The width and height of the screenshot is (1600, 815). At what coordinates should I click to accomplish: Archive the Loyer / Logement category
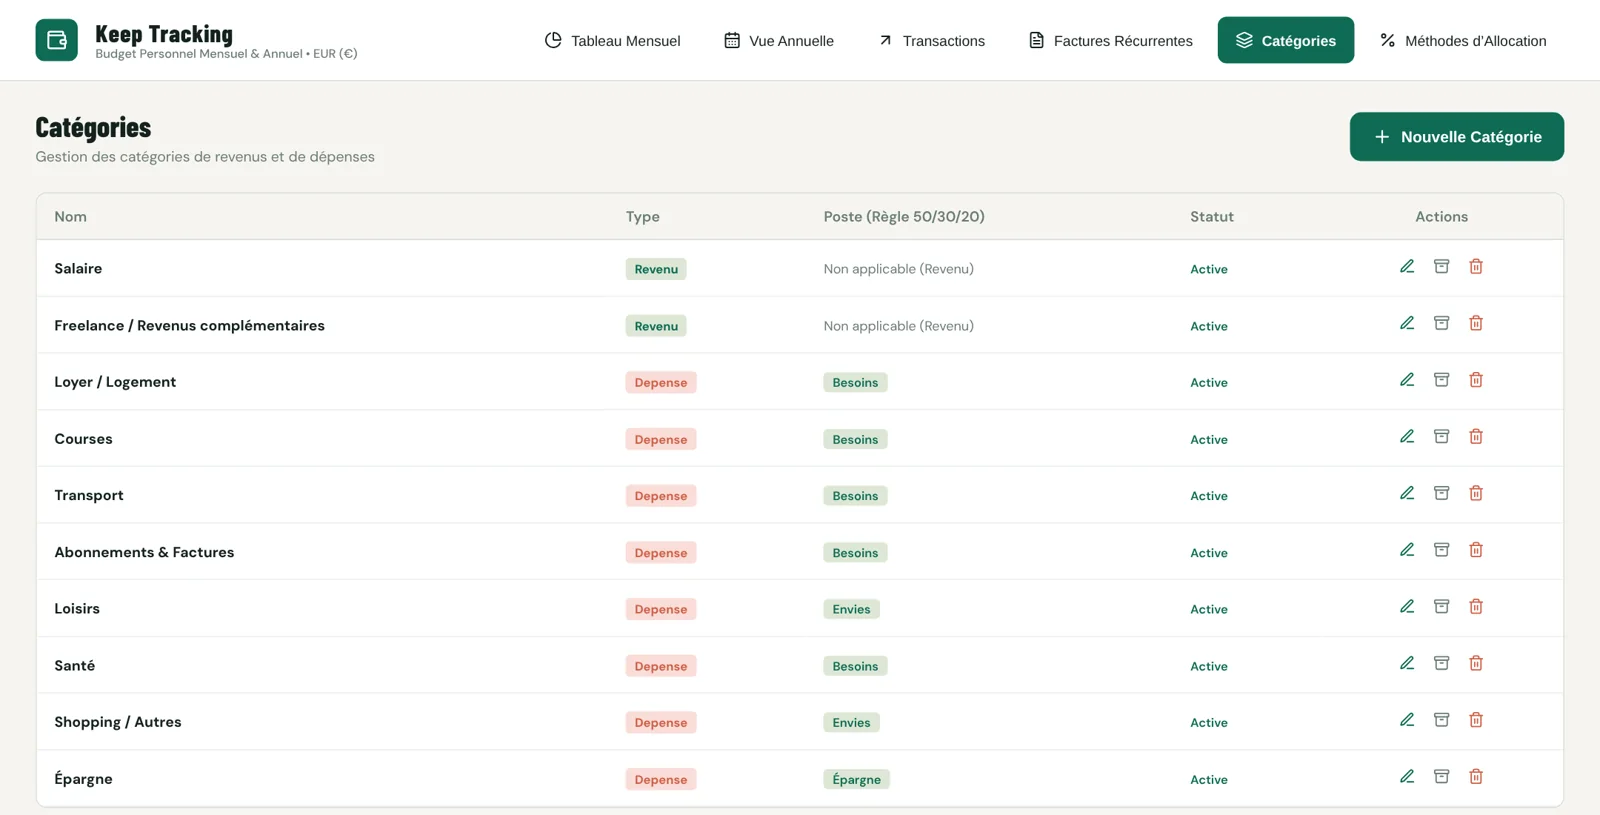pos(1441,380)
